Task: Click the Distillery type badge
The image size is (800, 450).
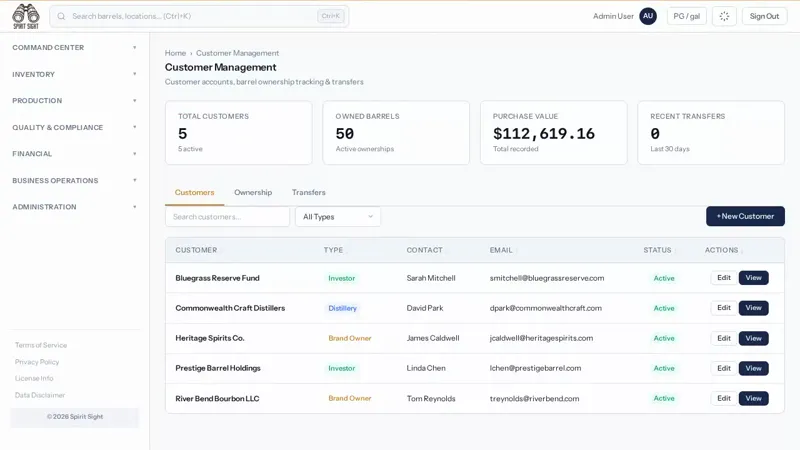Action: click(x=342, y=308)
